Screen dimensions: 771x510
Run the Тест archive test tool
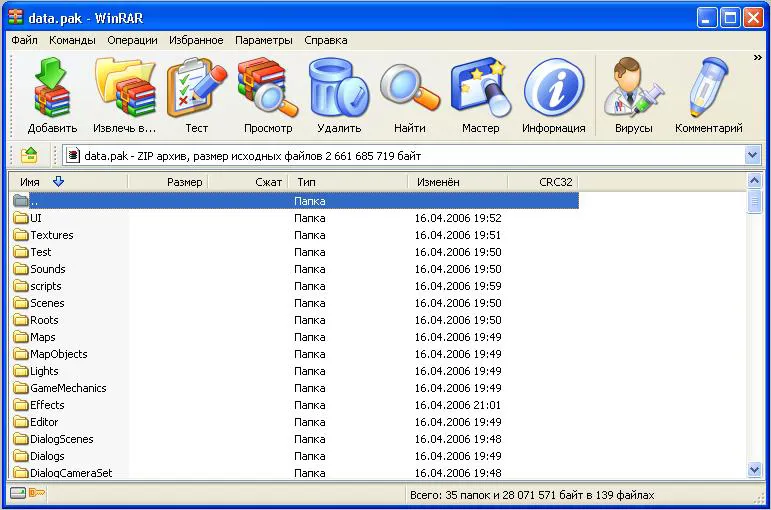tap(197, 87)
